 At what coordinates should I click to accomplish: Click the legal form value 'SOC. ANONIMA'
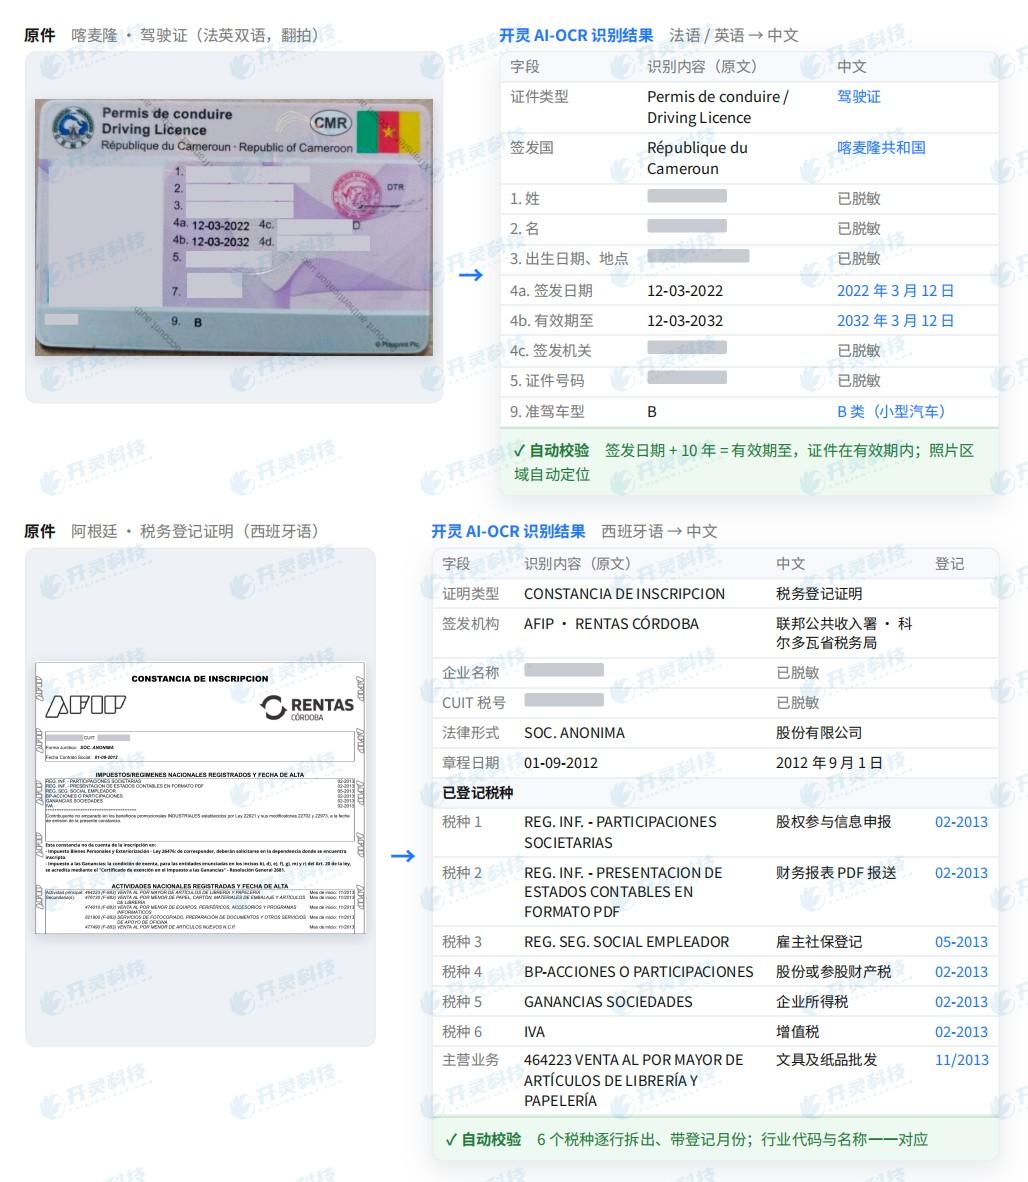[574, 733]
